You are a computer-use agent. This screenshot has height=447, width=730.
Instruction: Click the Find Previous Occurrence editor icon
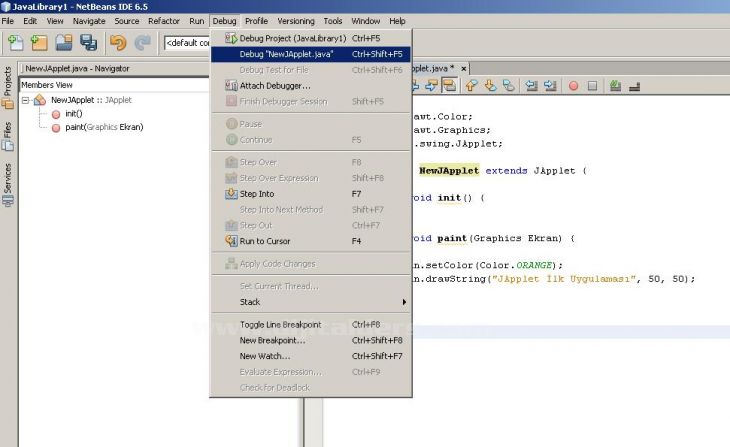[415, 85]
